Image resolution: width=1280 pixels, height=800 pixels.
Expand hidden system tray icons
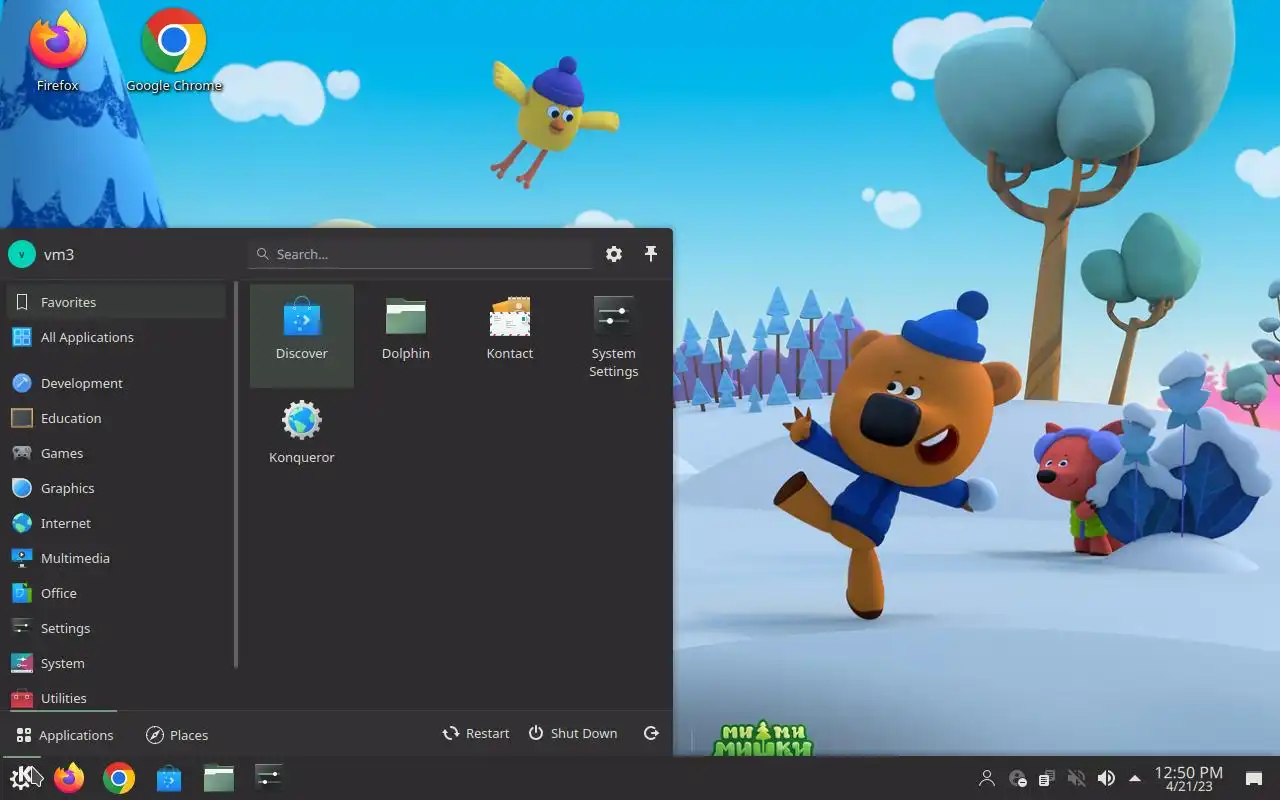(1135, 778)
